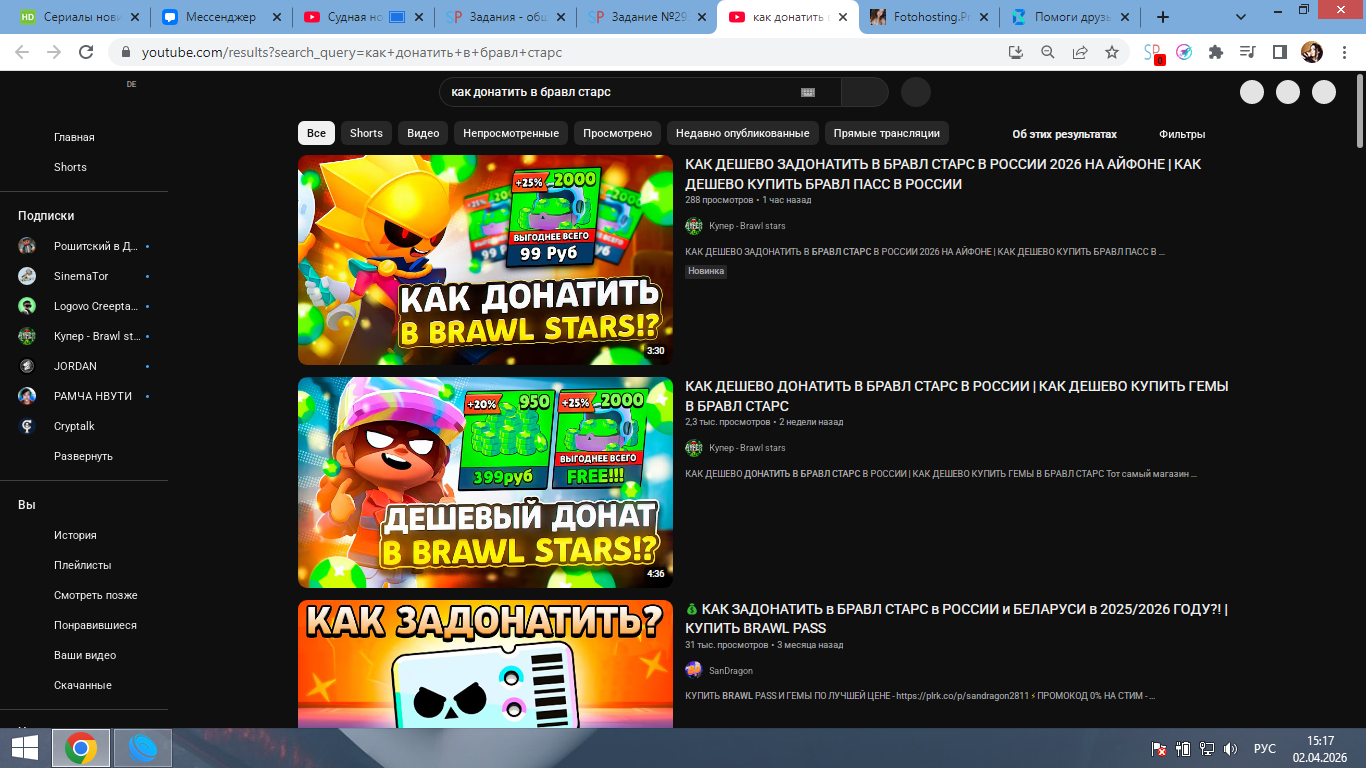Click the Chrome icon on the taskbar
Viewport: 1366px width, 768px height.
81,748
